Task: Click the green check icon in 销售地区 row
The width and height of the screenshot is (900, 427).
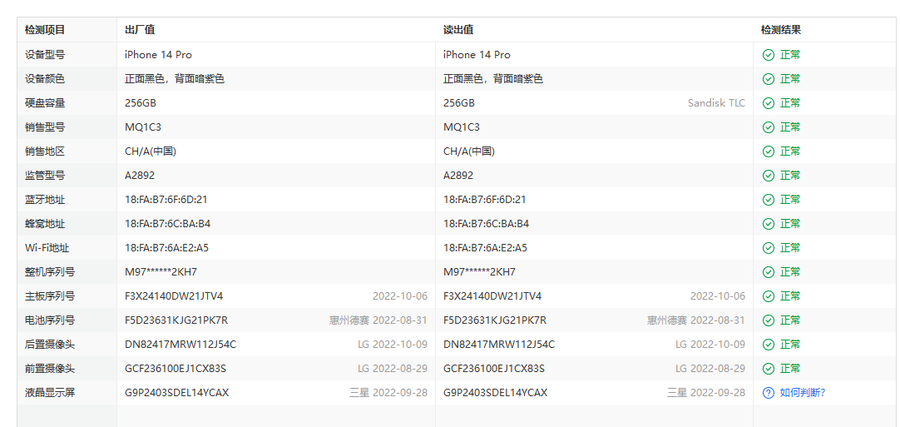Action: (768, 152)
